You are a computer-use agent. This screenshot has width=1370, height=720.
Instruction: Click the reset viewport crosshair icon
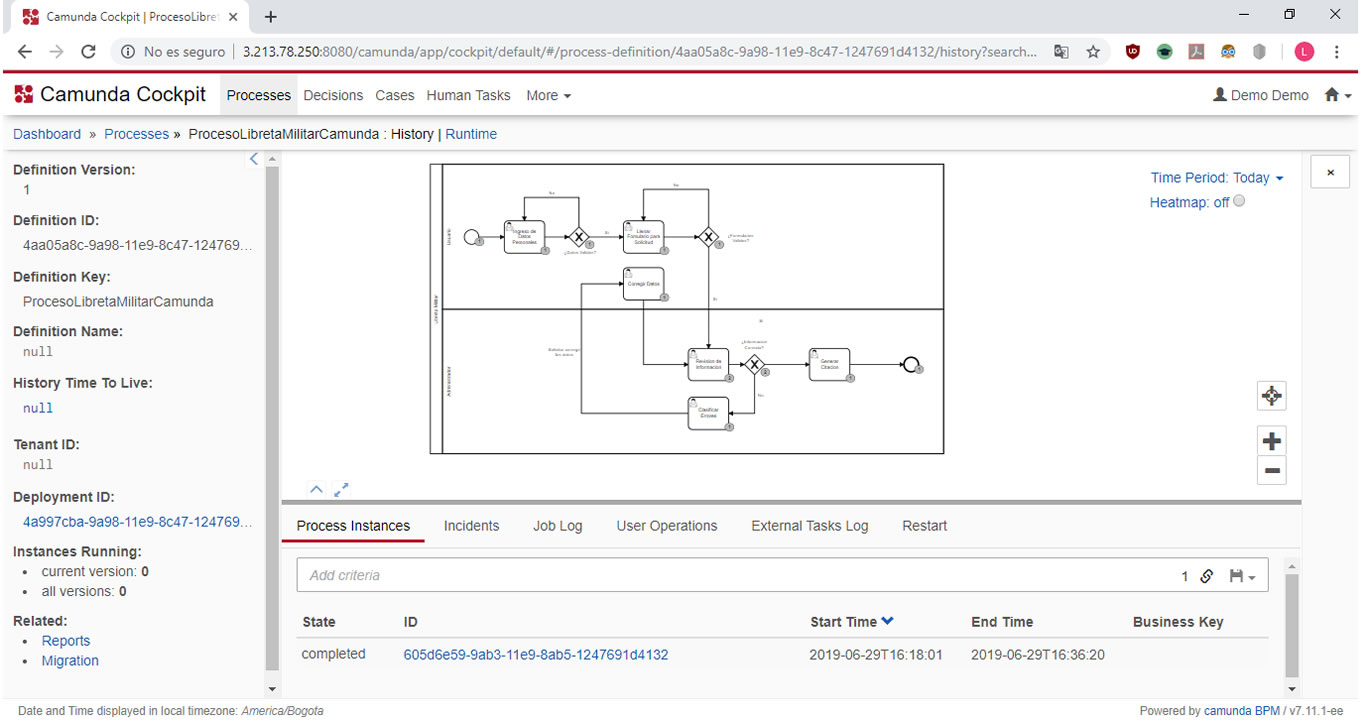point(1271,396)
